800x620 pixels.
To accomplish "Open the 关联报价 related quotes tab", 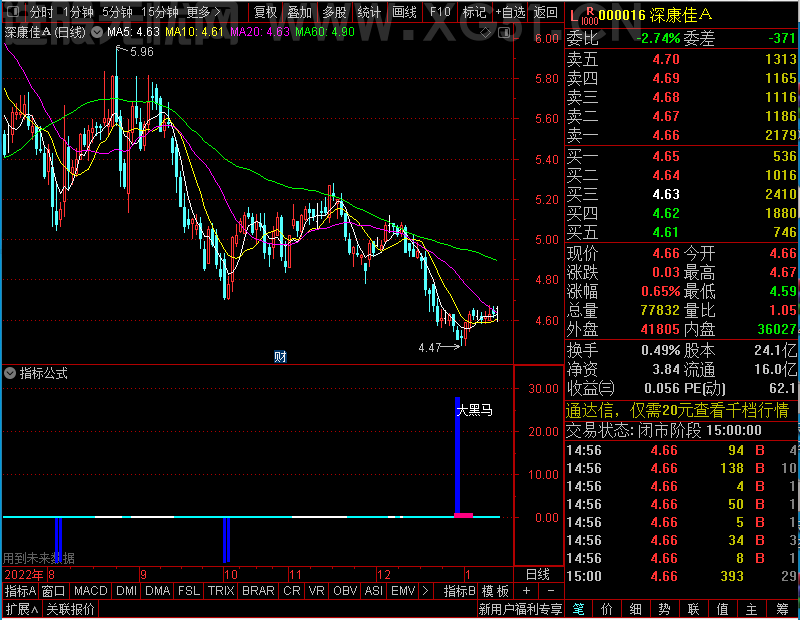I will tap(70, 609).
